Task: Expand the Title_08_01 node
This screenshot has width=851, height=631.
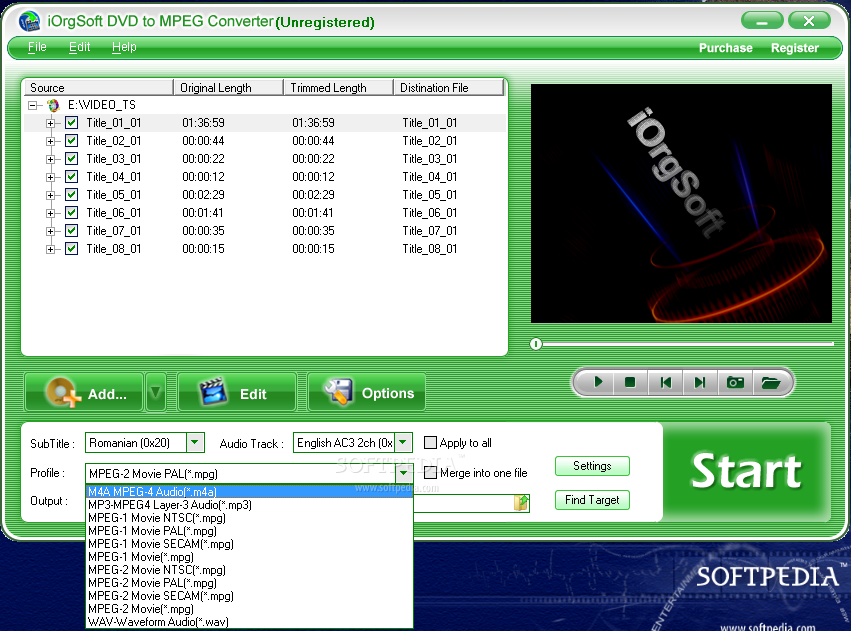Action: [50, 249]
